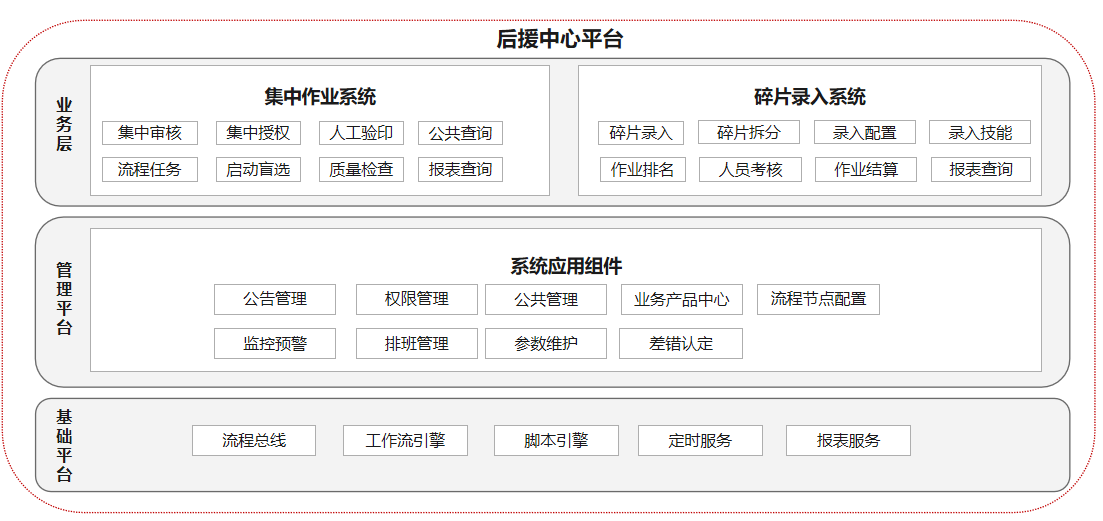Choose the 定时服务 box

click(701, 441)
